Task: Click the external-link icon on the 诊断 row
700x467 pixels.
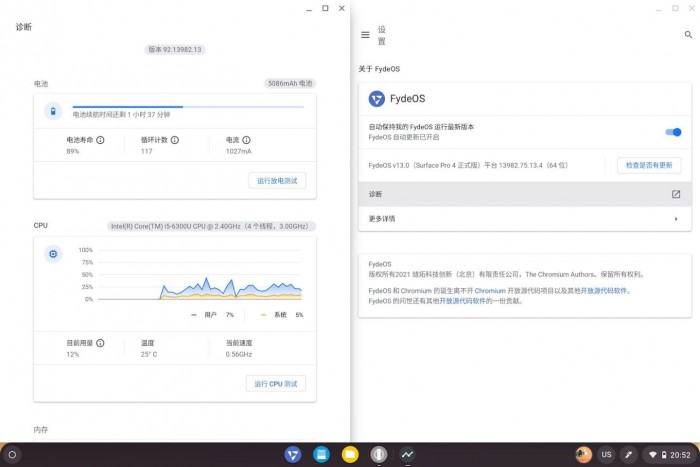Action: pos(676,194)
